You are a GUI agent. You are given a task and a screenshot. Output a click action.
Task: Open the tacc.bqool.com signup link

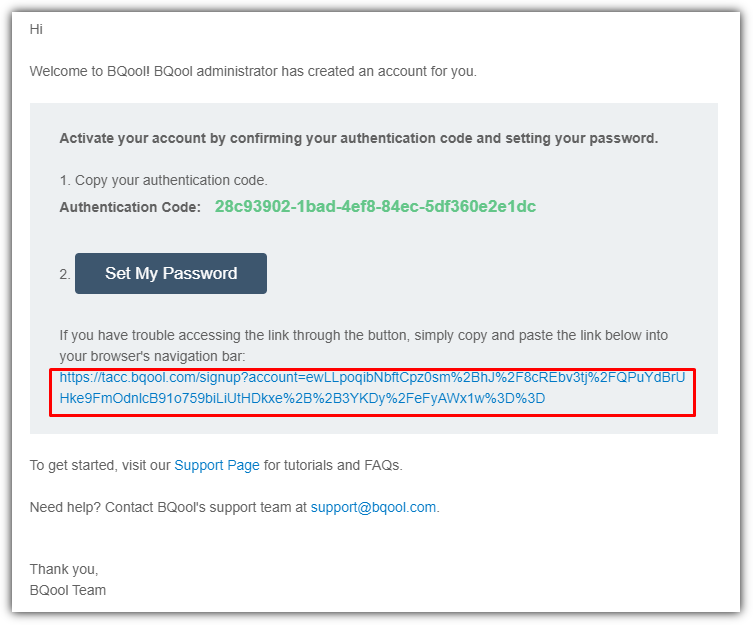(x=372, y=388)
